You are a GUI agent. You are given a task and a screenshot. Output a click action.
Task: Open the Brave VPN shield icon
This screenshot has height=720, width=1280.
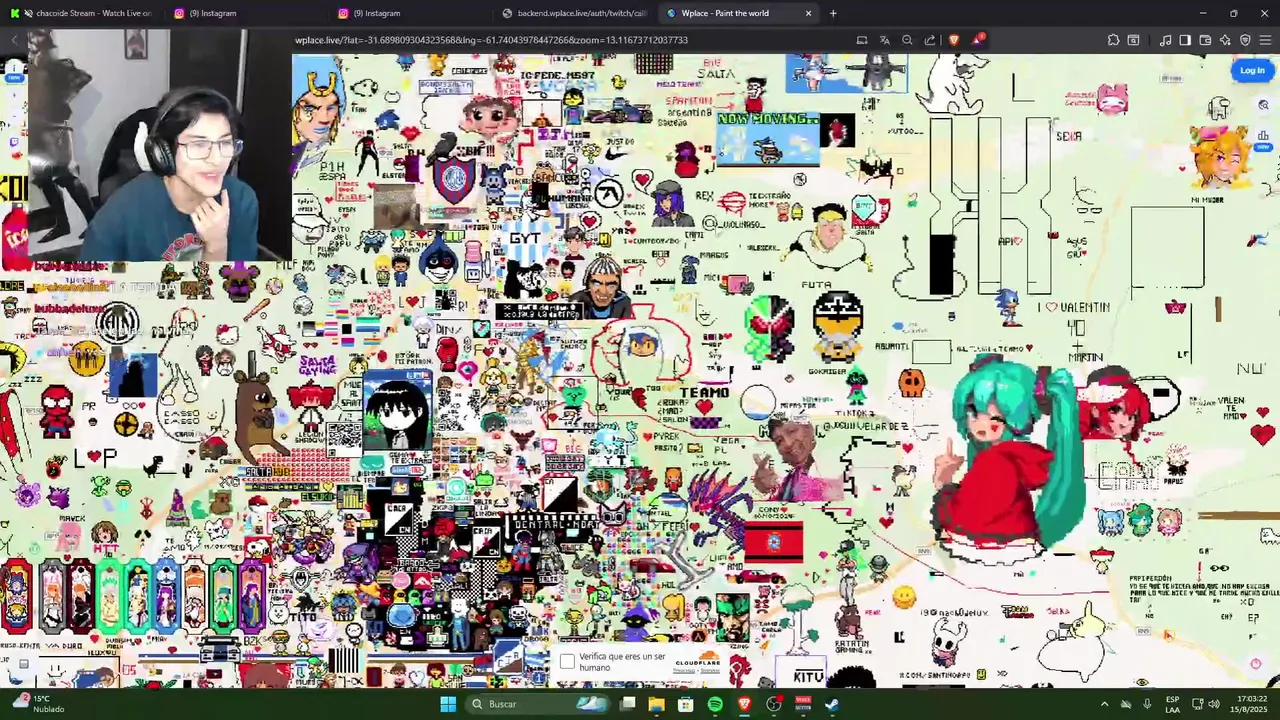pos(1245,40)
